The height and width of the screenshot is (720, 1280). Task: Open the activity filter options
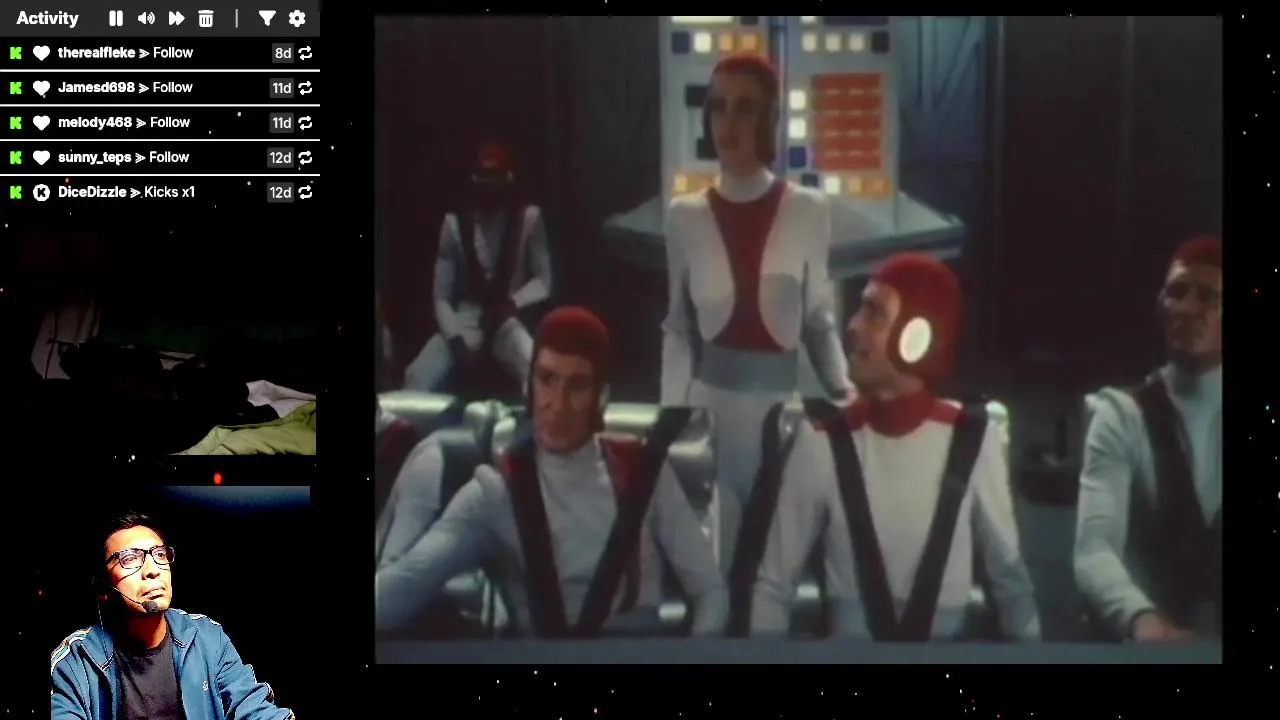pyautogui.click(x=267, y=18)
